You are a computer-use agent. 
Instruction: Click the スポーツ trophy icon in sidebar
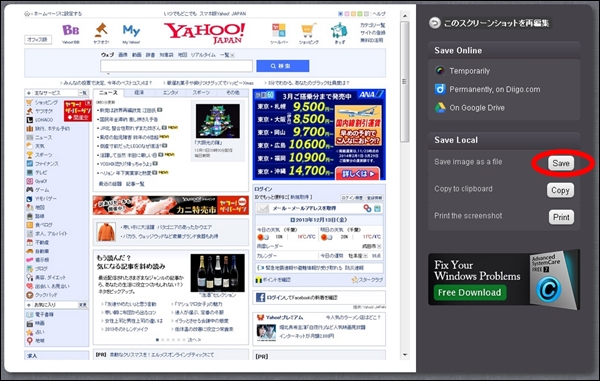[x=29, y=155]
